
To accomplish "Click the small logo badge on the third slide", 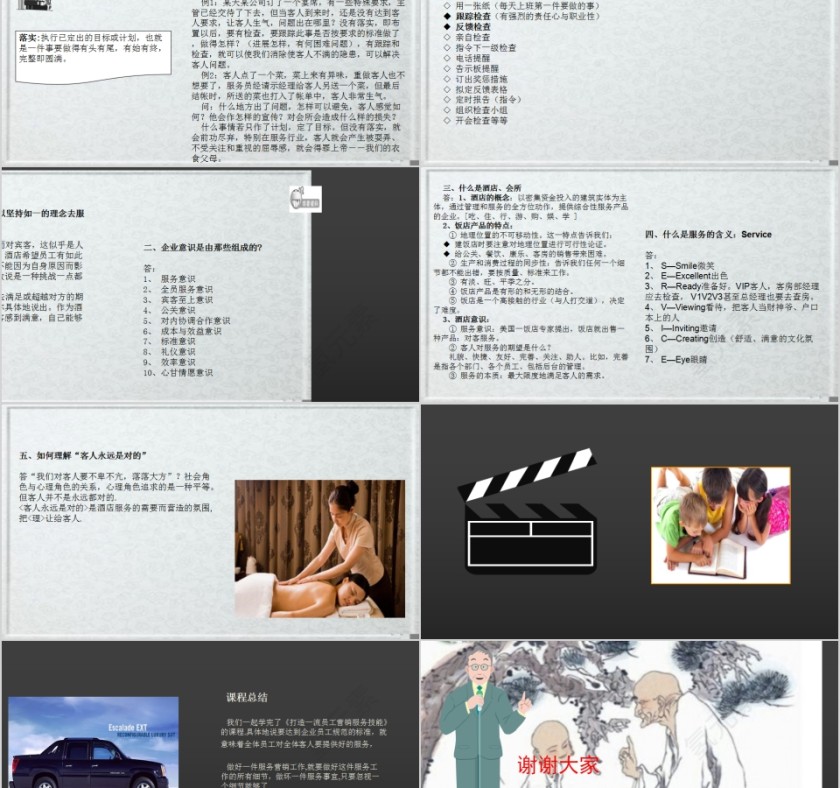I will click(305, 198).
